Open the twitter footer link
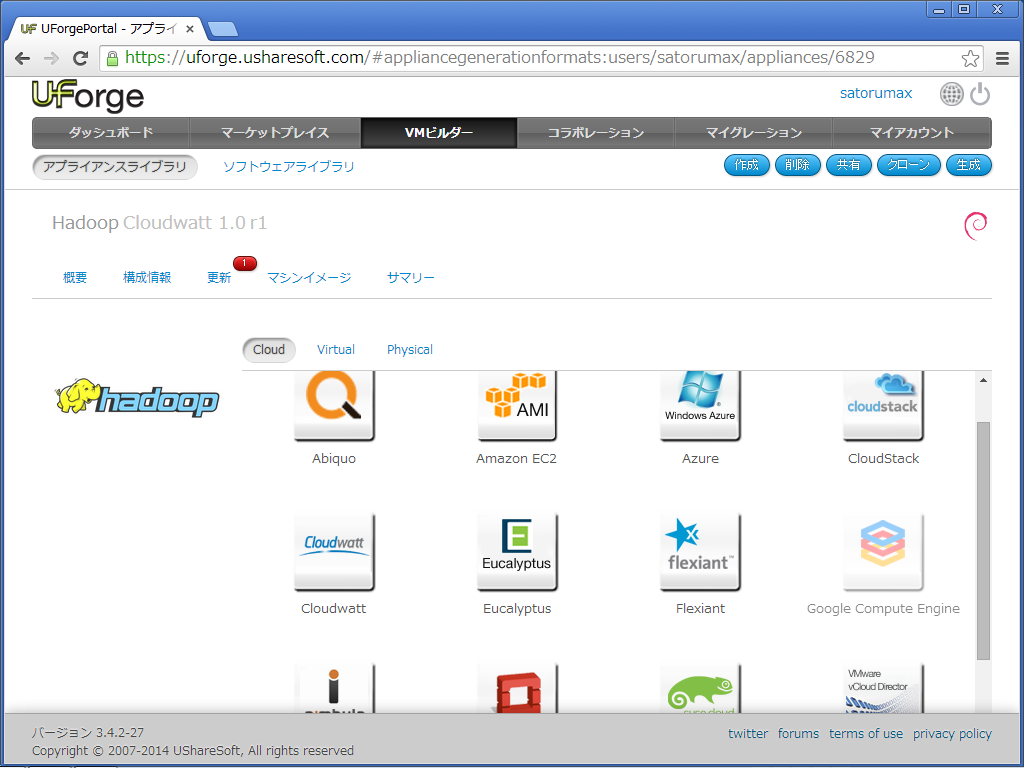The image size is (1024, 768). (748, 734)
